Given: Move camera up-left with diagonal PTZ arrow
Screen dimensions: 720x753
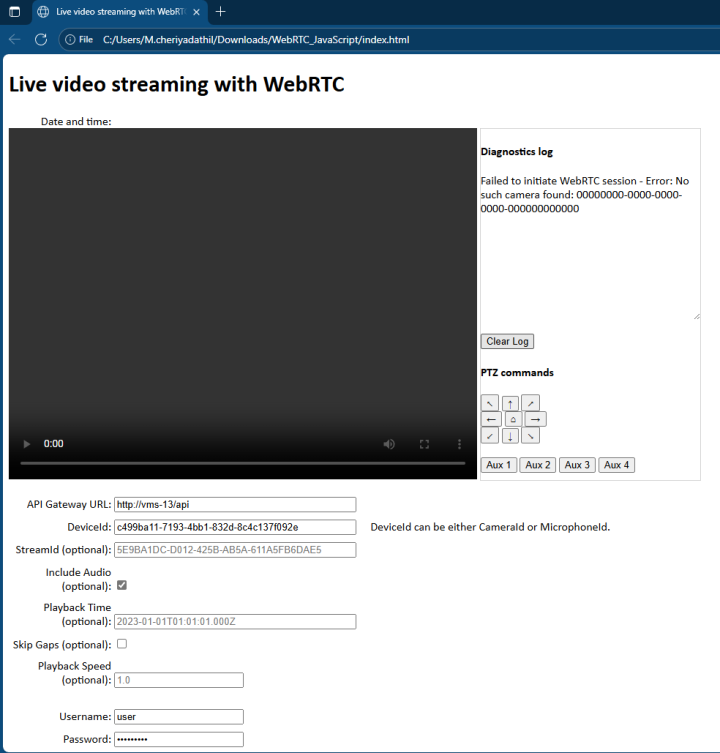Looking at the screenshot, I should (490, 403).
